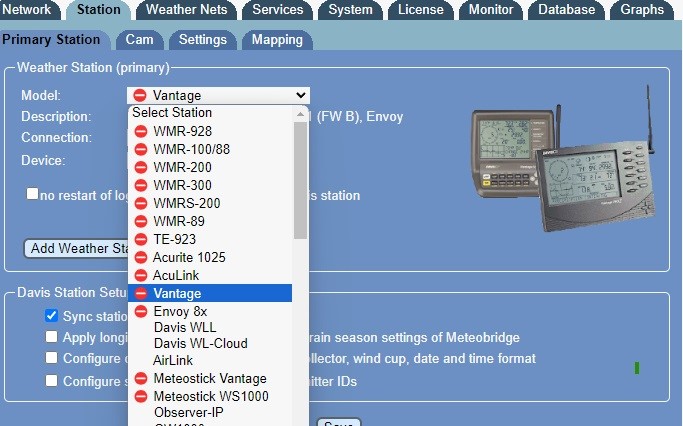
Task: Open the Database tab
Action: [566, 10]
